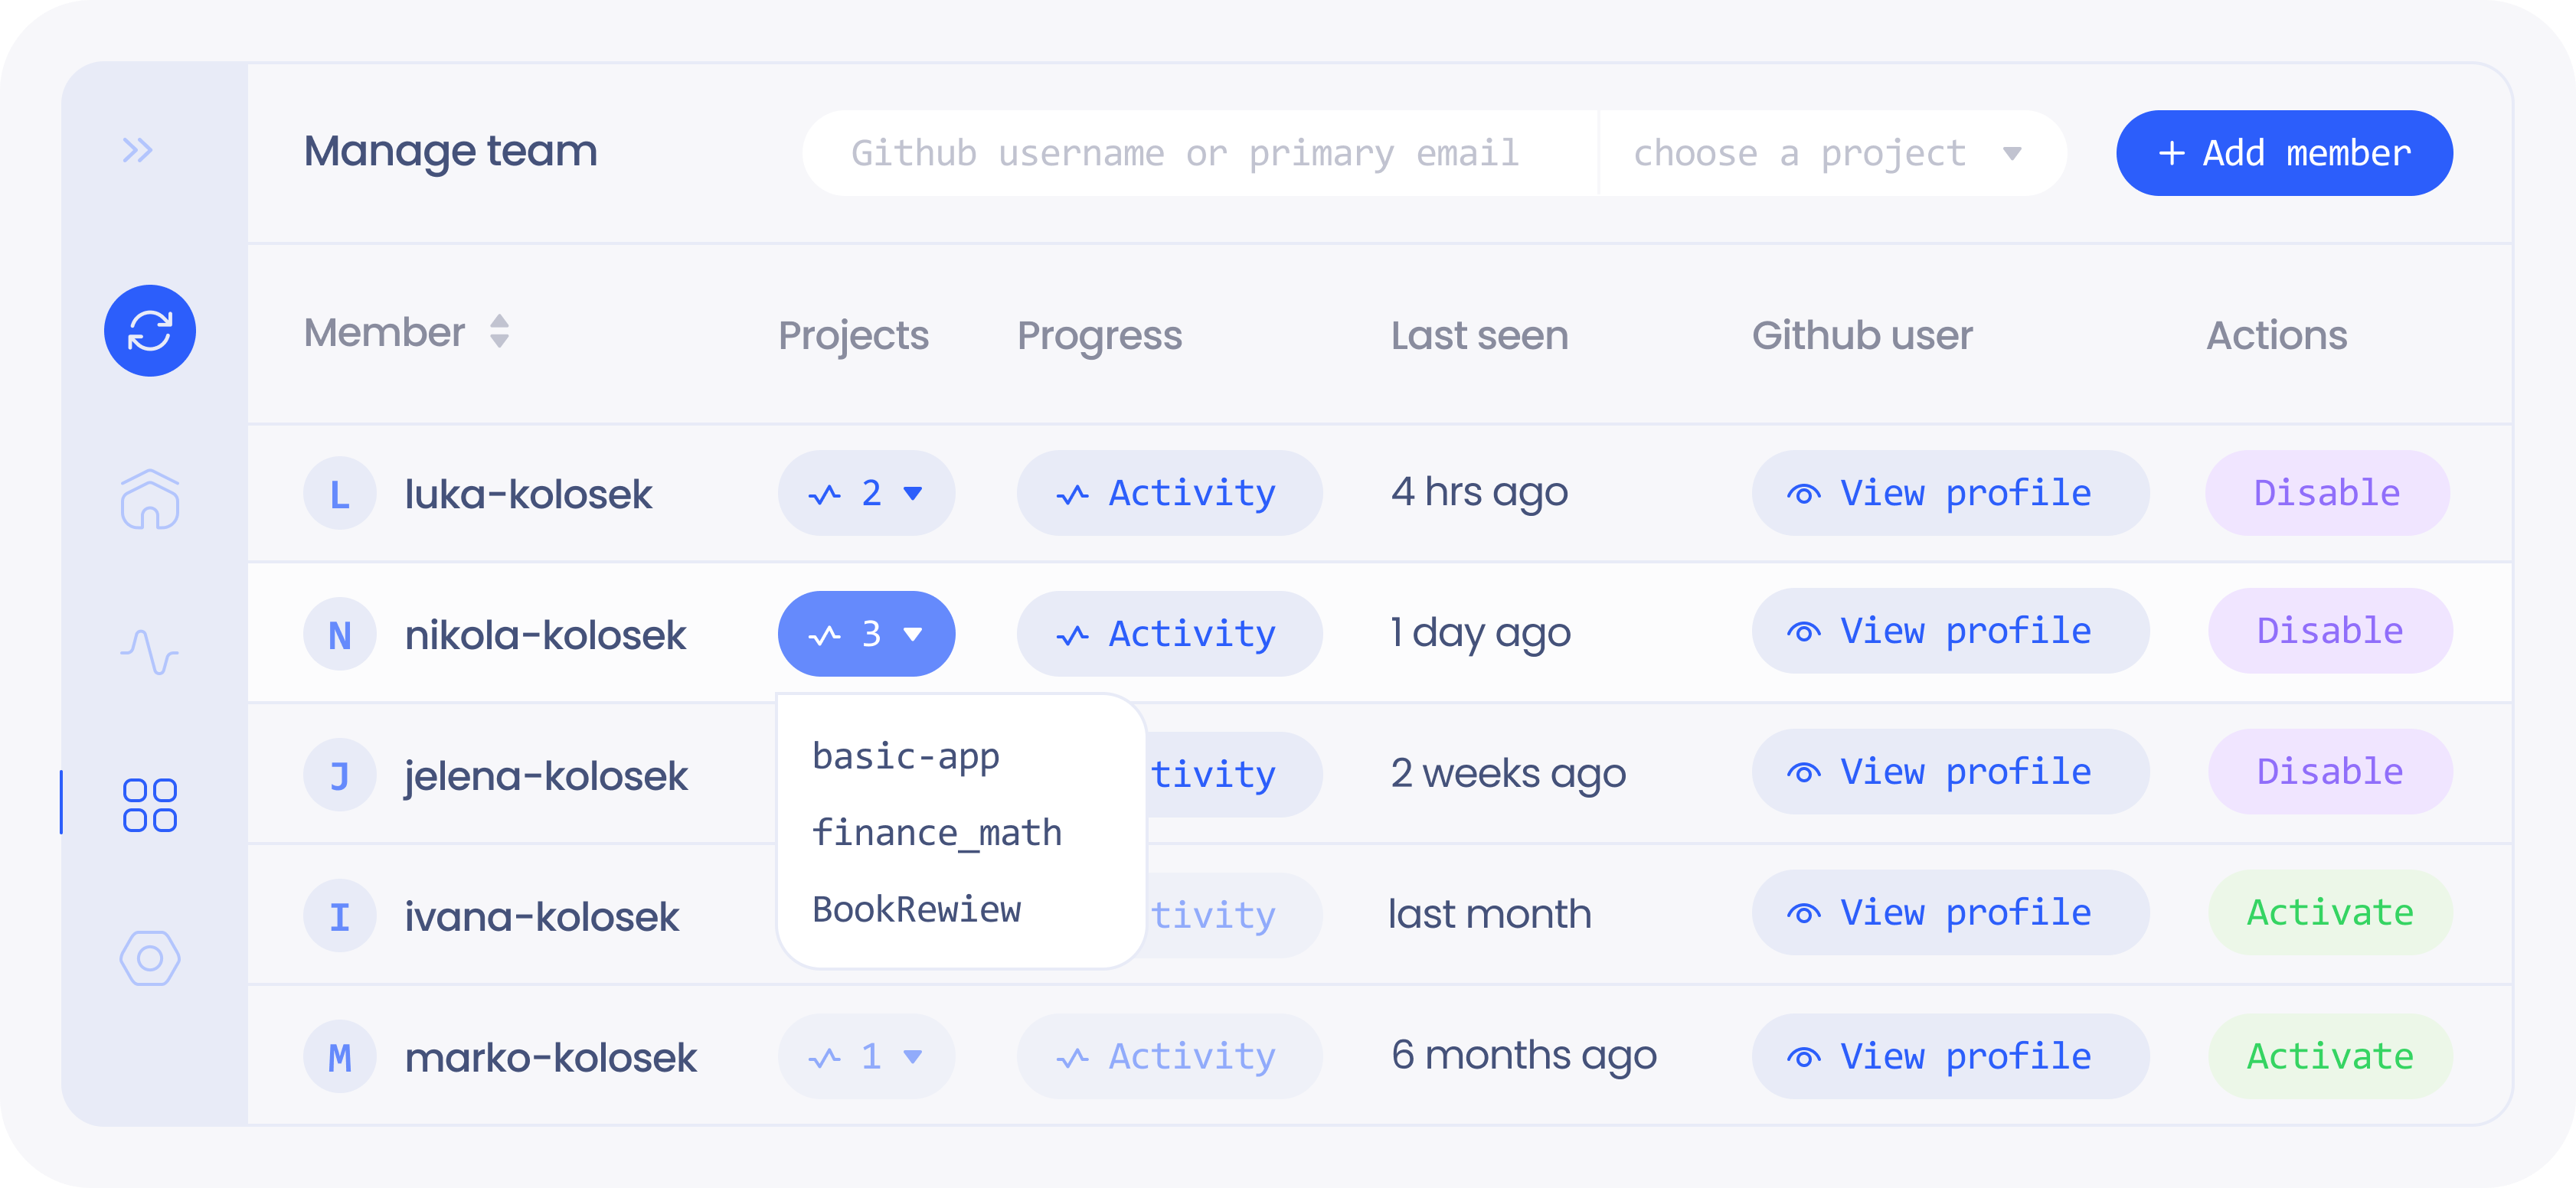Choose finance_math in the projects list
The height and width of the screenshot is (1188, 2576).
[937, 833]
